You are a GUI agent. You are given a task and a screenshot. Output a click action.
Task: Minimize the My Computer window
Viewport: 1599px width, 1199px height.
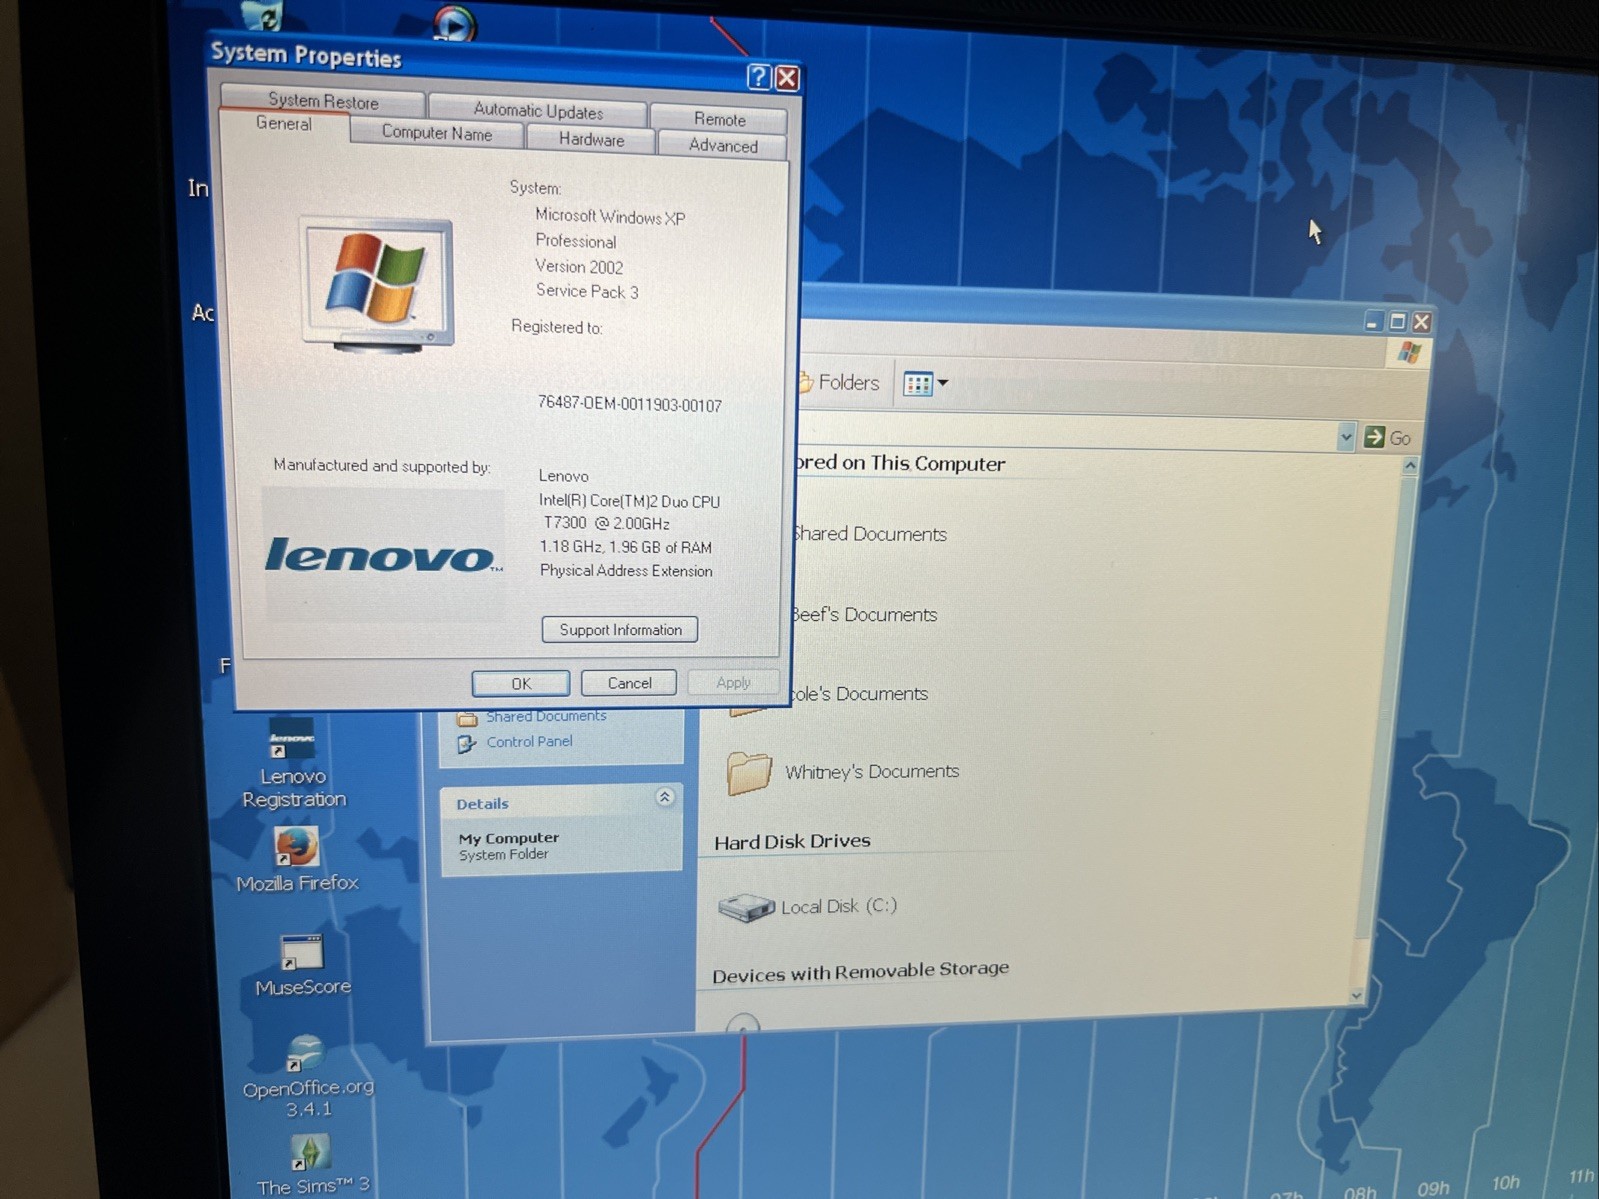(x=1372, y=322)
